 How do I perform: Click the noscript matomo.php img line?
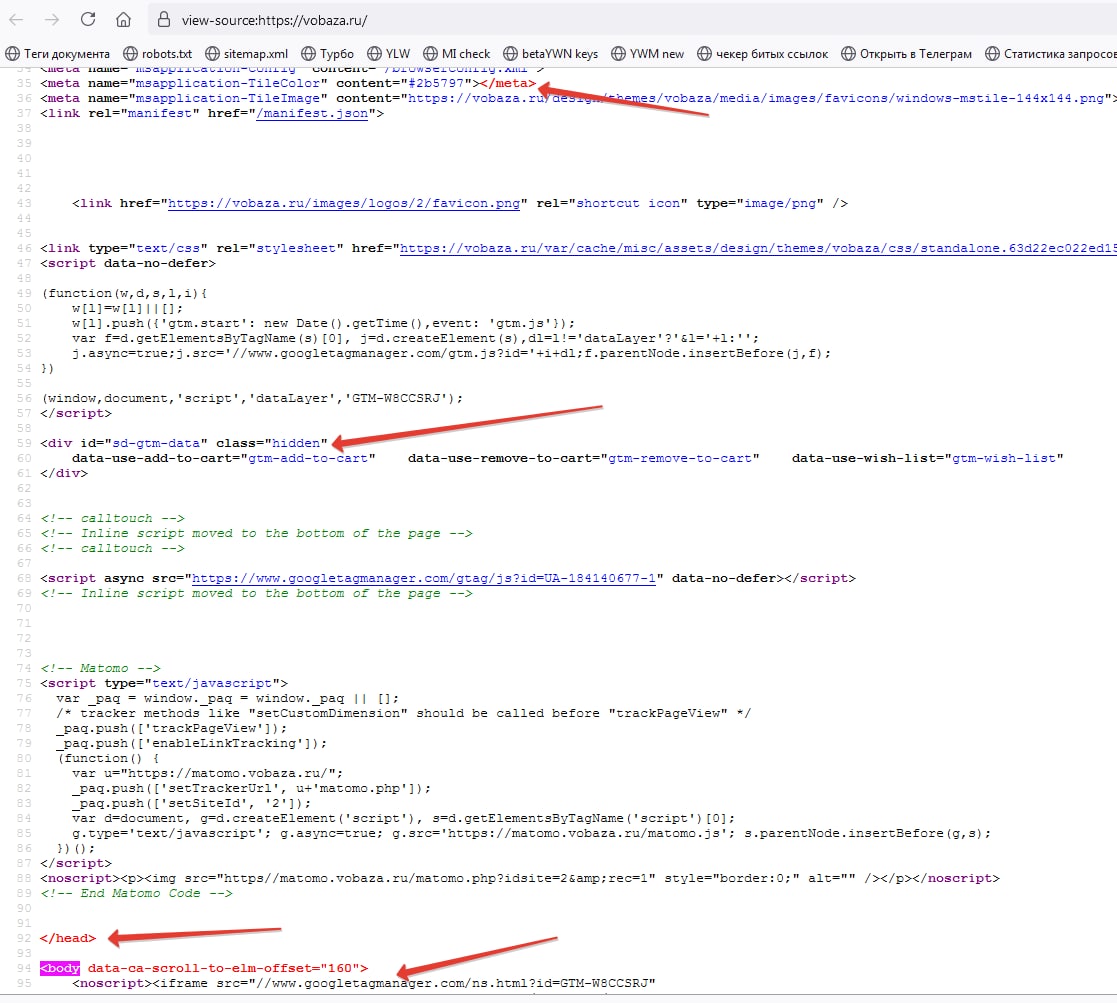[x=520, y=878]
